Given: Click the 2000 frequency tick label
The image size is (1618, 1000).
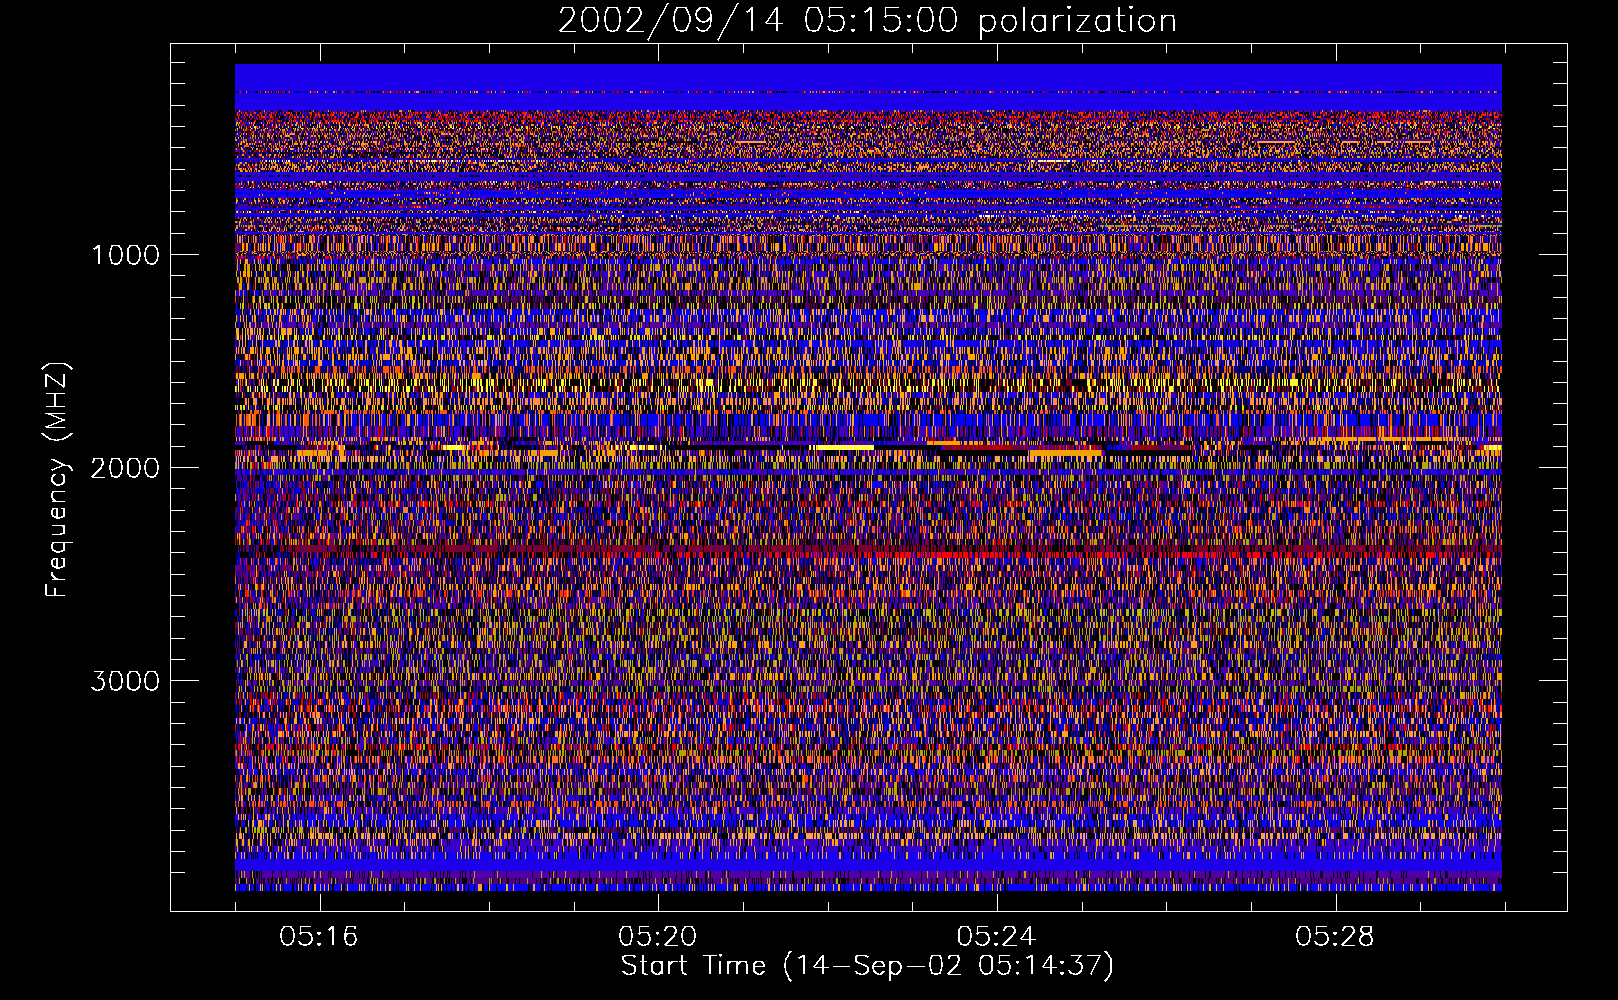Looking at the screenshot, I should (125, 467).
